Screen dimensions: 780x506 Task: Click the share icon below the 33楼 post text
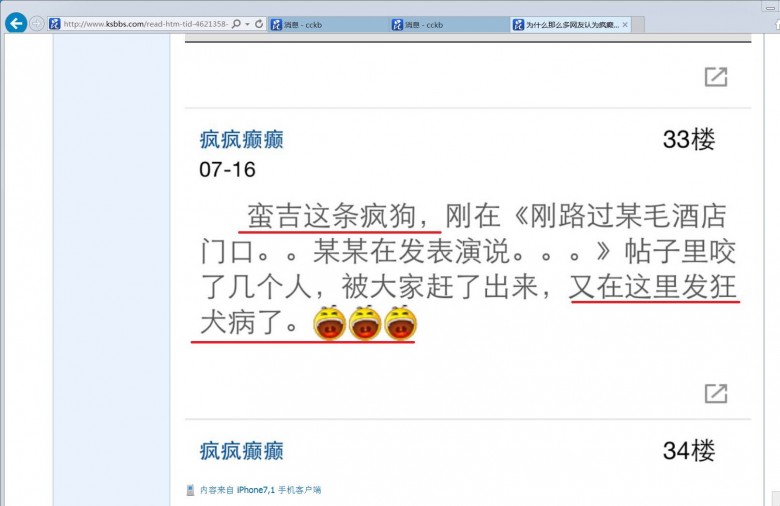[x=716, y=393]
